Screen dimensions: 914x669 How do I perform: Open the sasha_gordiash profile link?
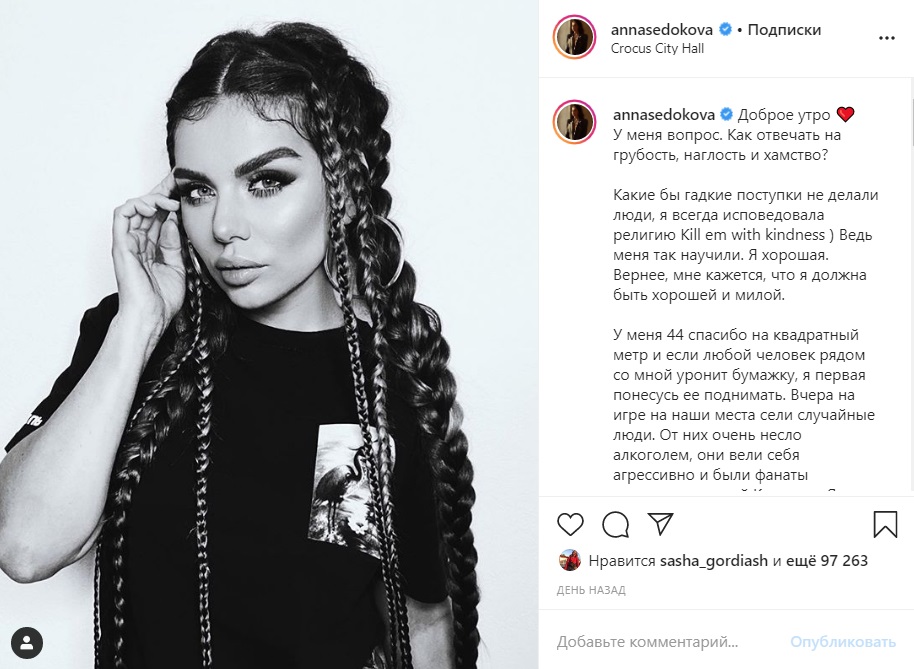click(713, 561)
